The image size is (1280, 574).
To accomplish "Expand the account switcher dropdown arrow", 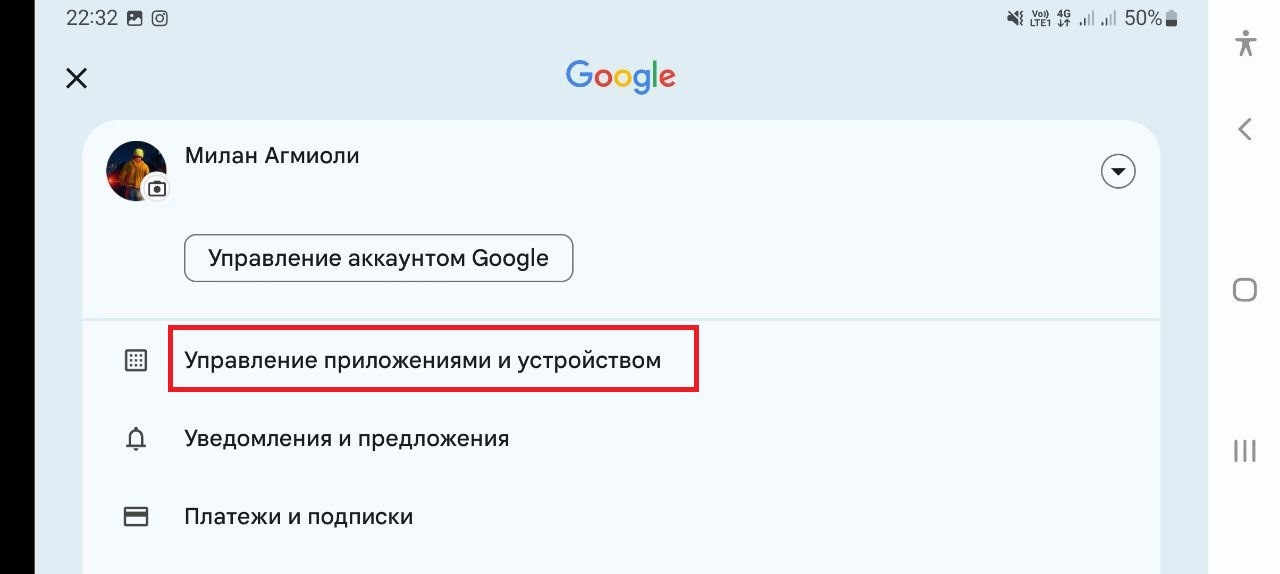I will pyautogui.click(x=1118, y=172).
